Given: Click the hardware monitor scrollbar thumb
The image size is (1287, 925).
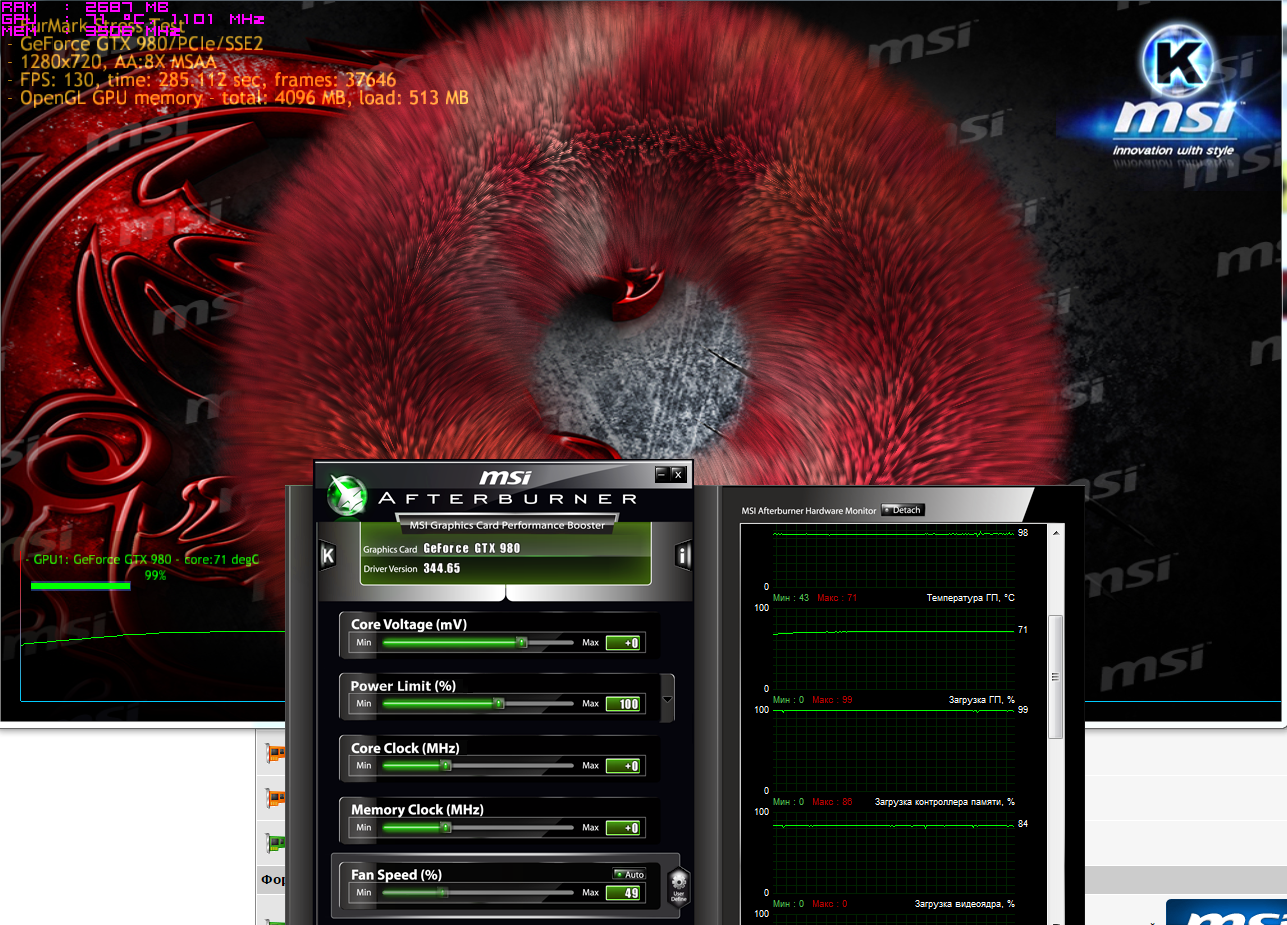Looking at the screenshot, I should 1054,677.
